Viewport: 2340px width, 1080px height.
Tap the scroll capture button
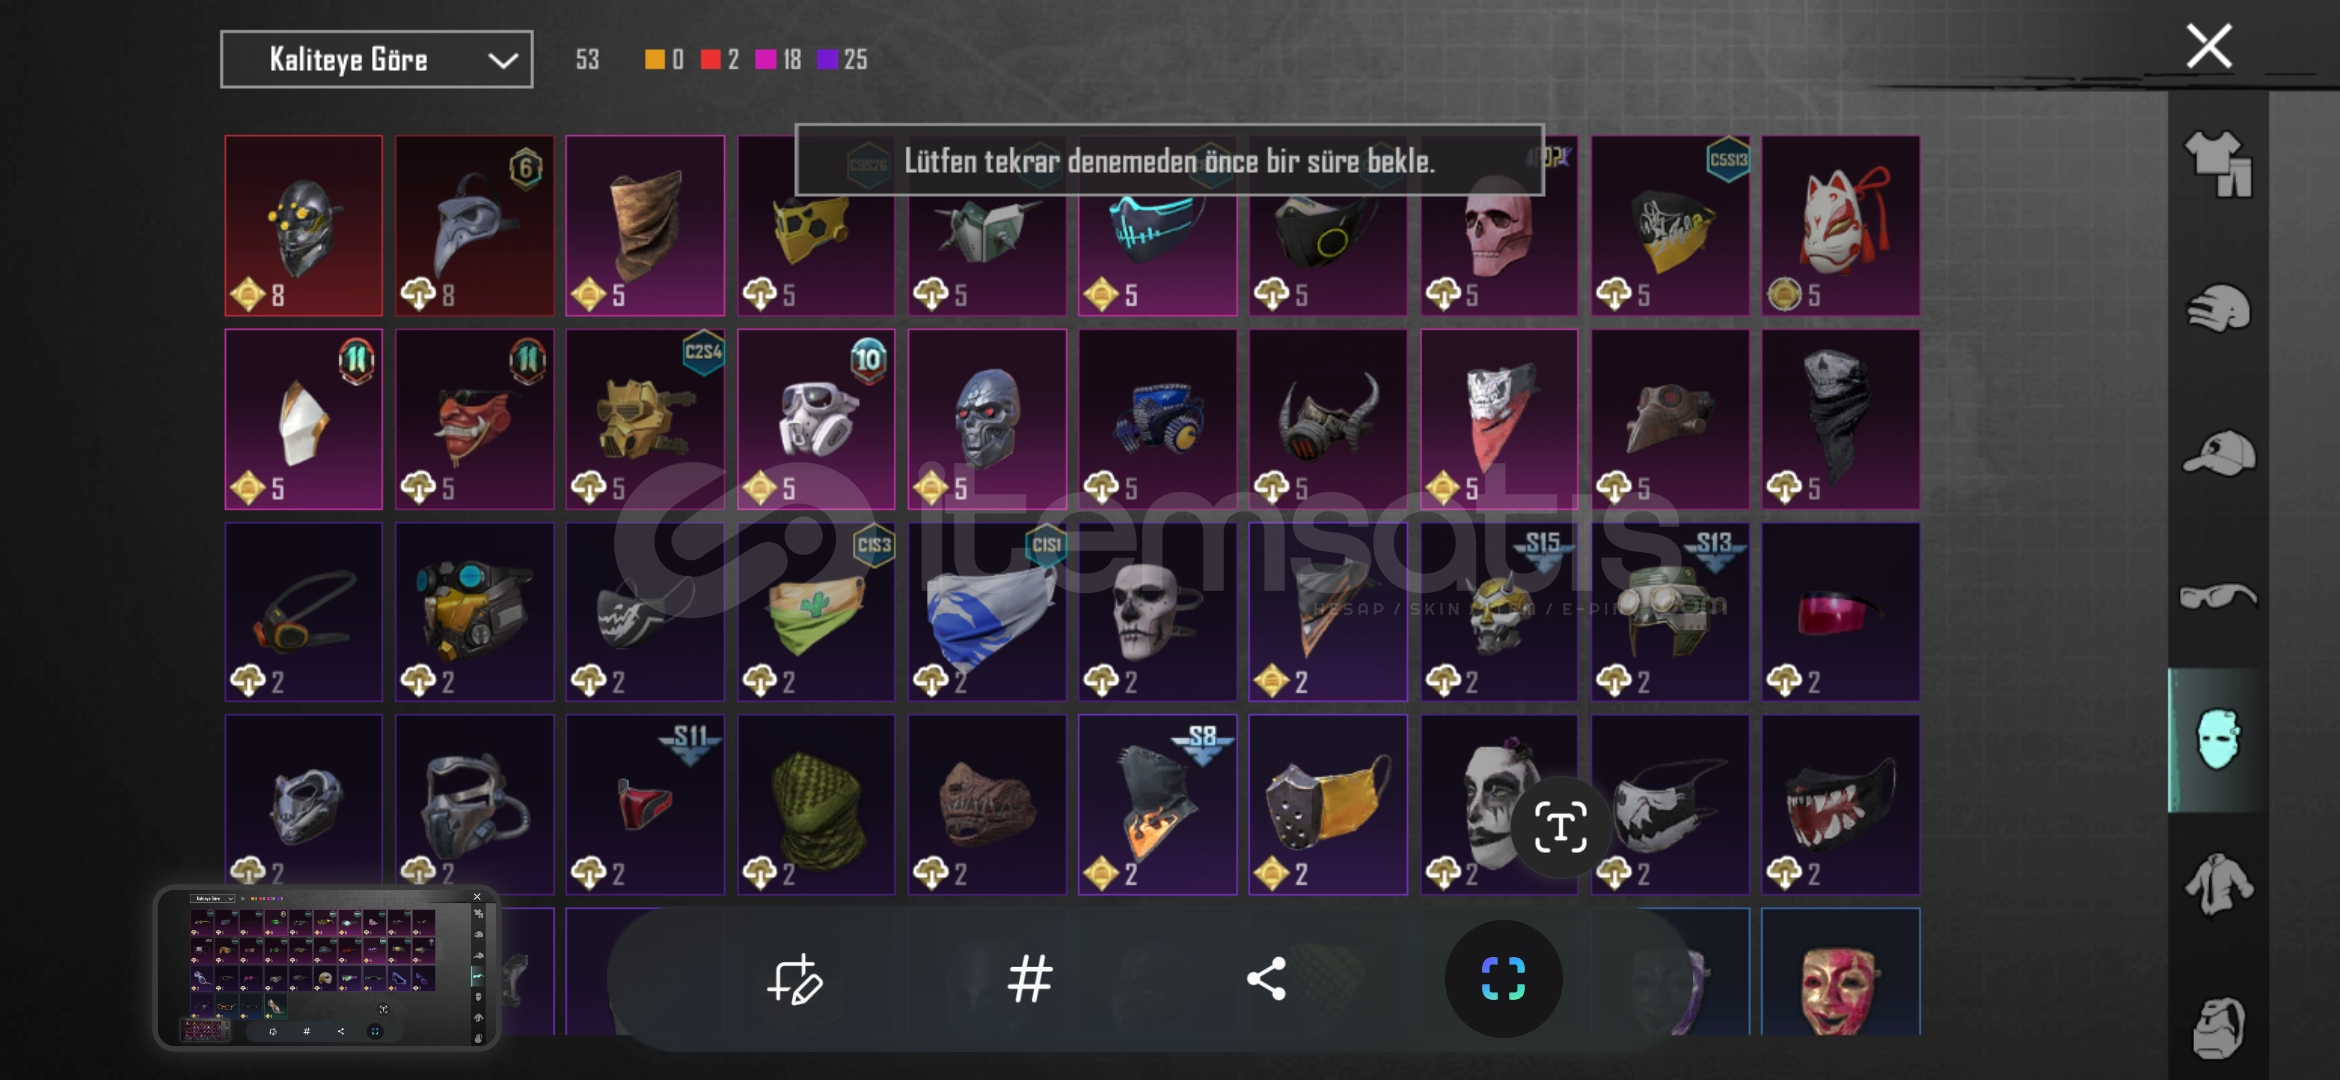coord(1503,979)
